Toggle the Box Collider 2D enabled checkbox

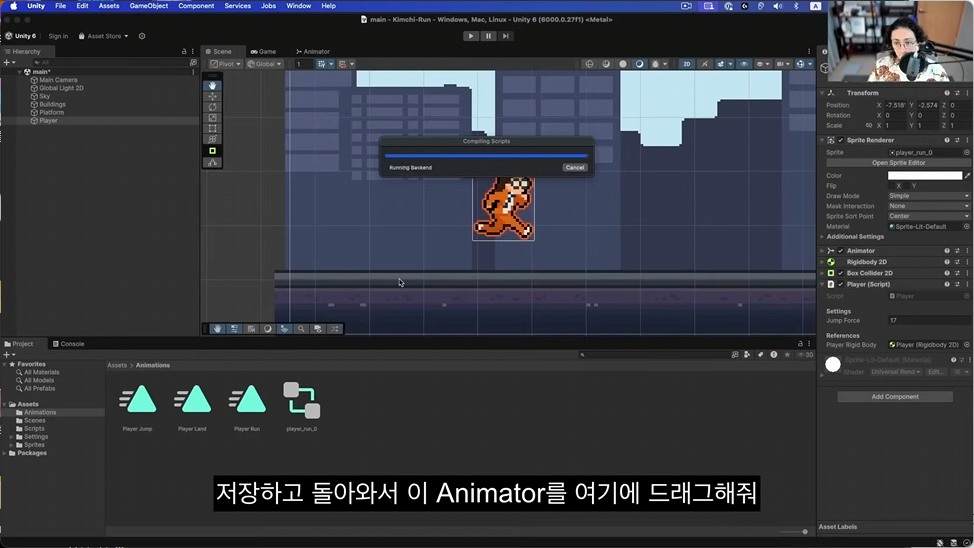point(841,273)
